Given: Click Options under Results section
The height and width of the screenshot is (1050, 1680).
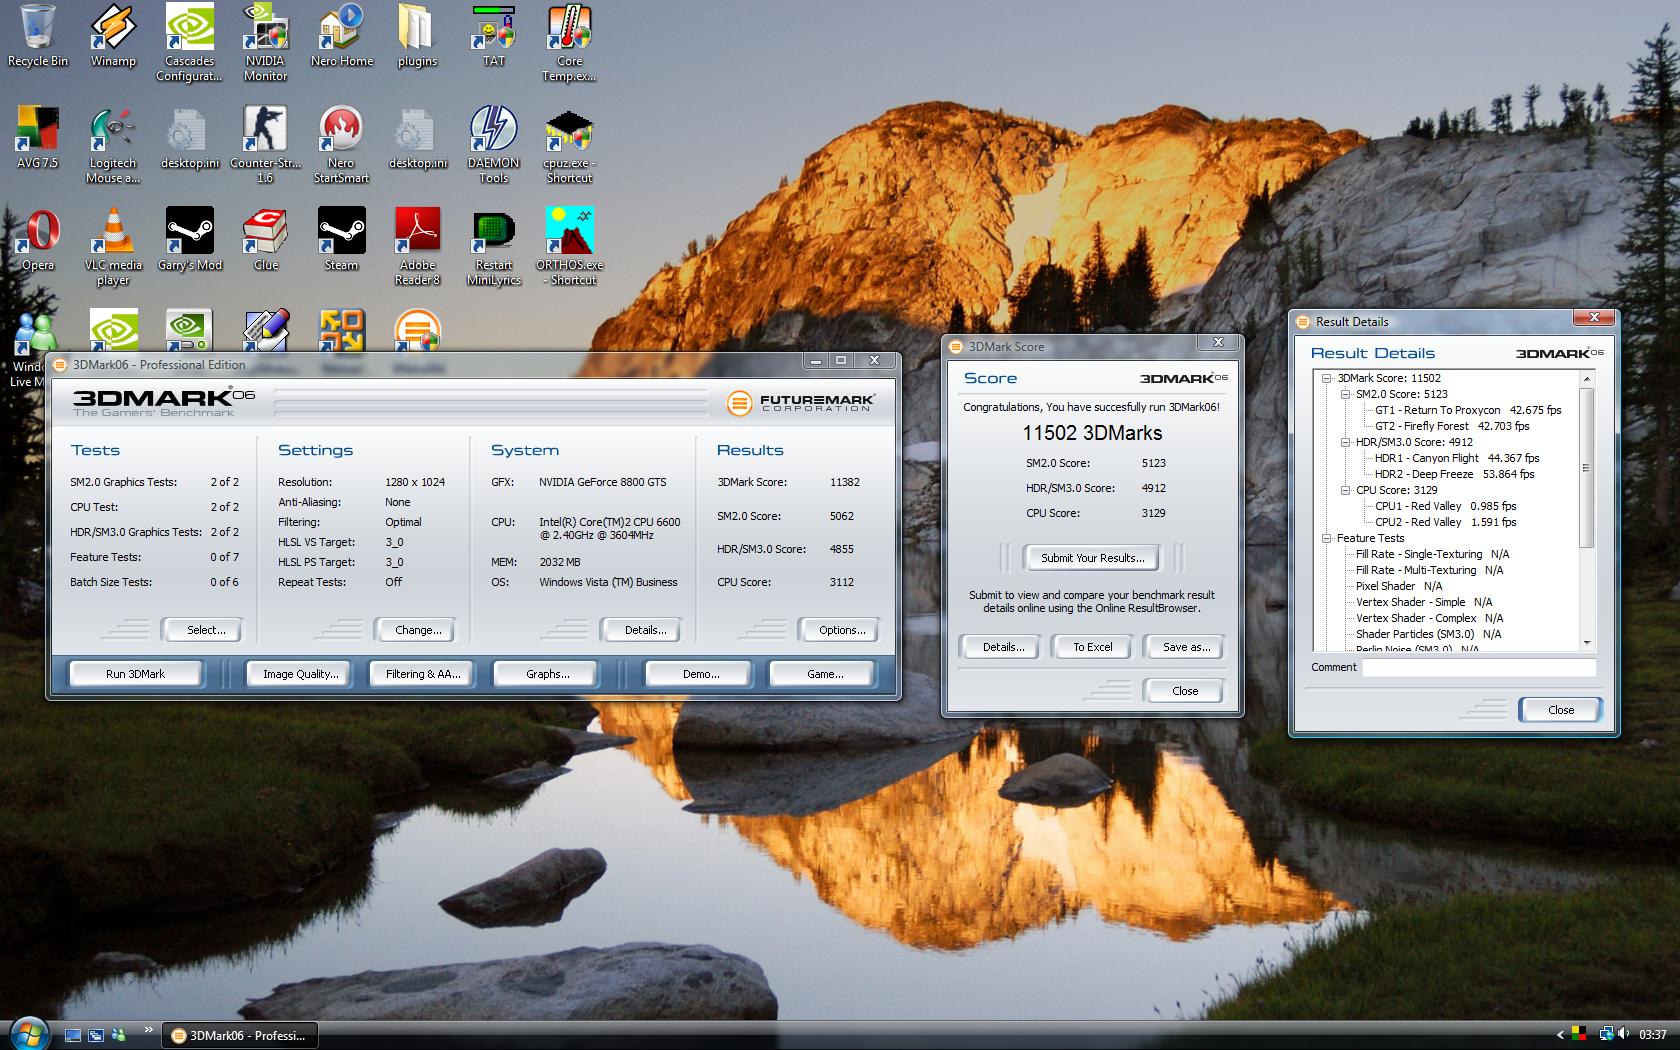Looking at the screenshot, I should coord(842,630).
